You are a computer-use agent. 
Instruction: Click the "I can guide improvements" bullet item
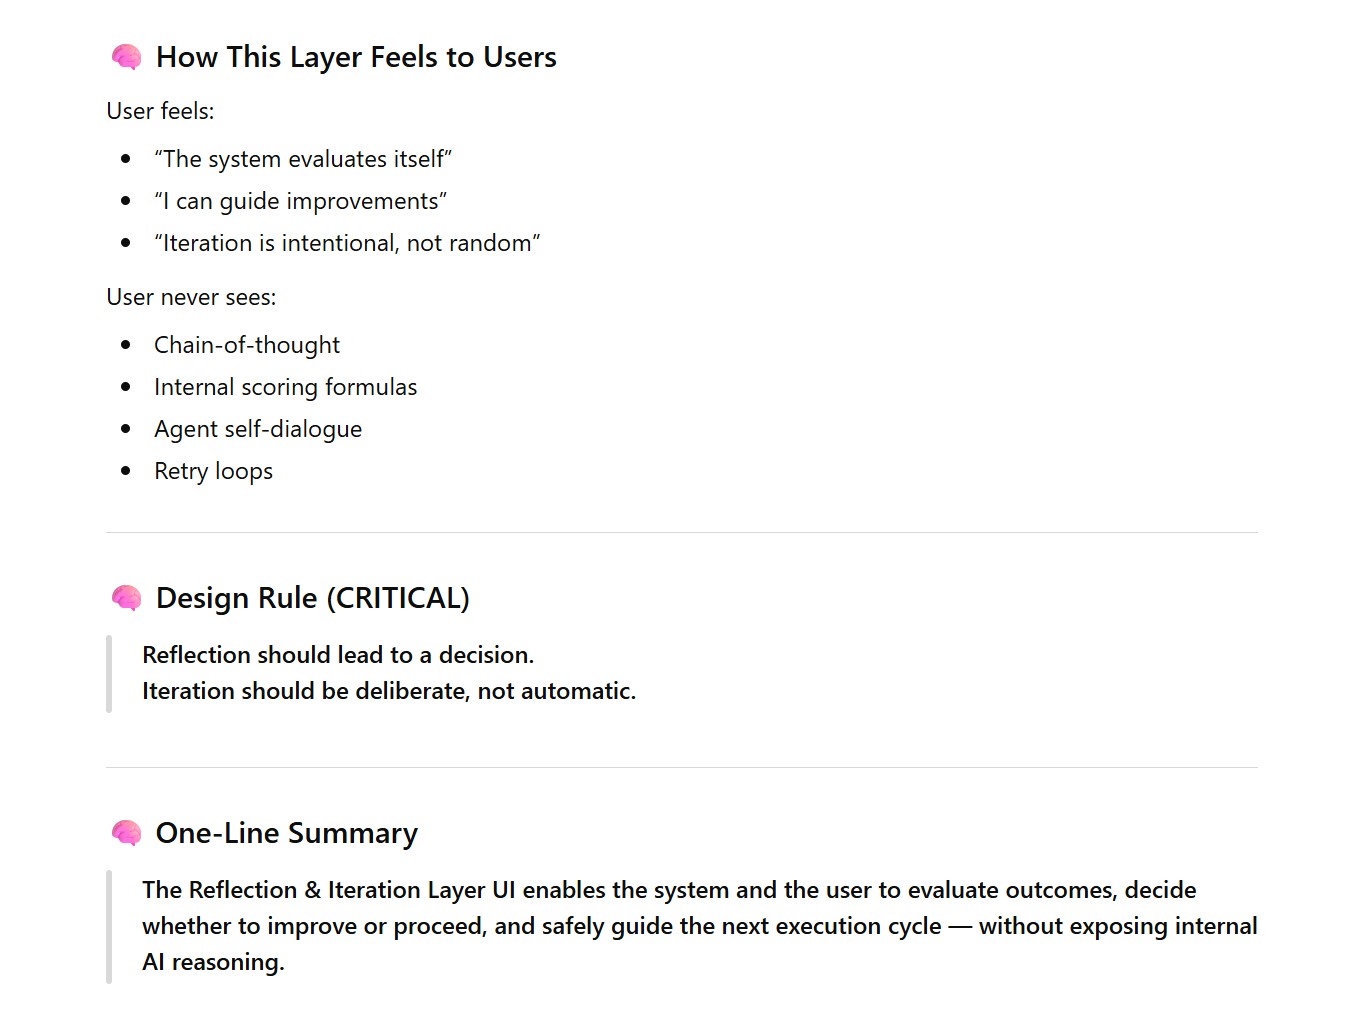[300, 201]
